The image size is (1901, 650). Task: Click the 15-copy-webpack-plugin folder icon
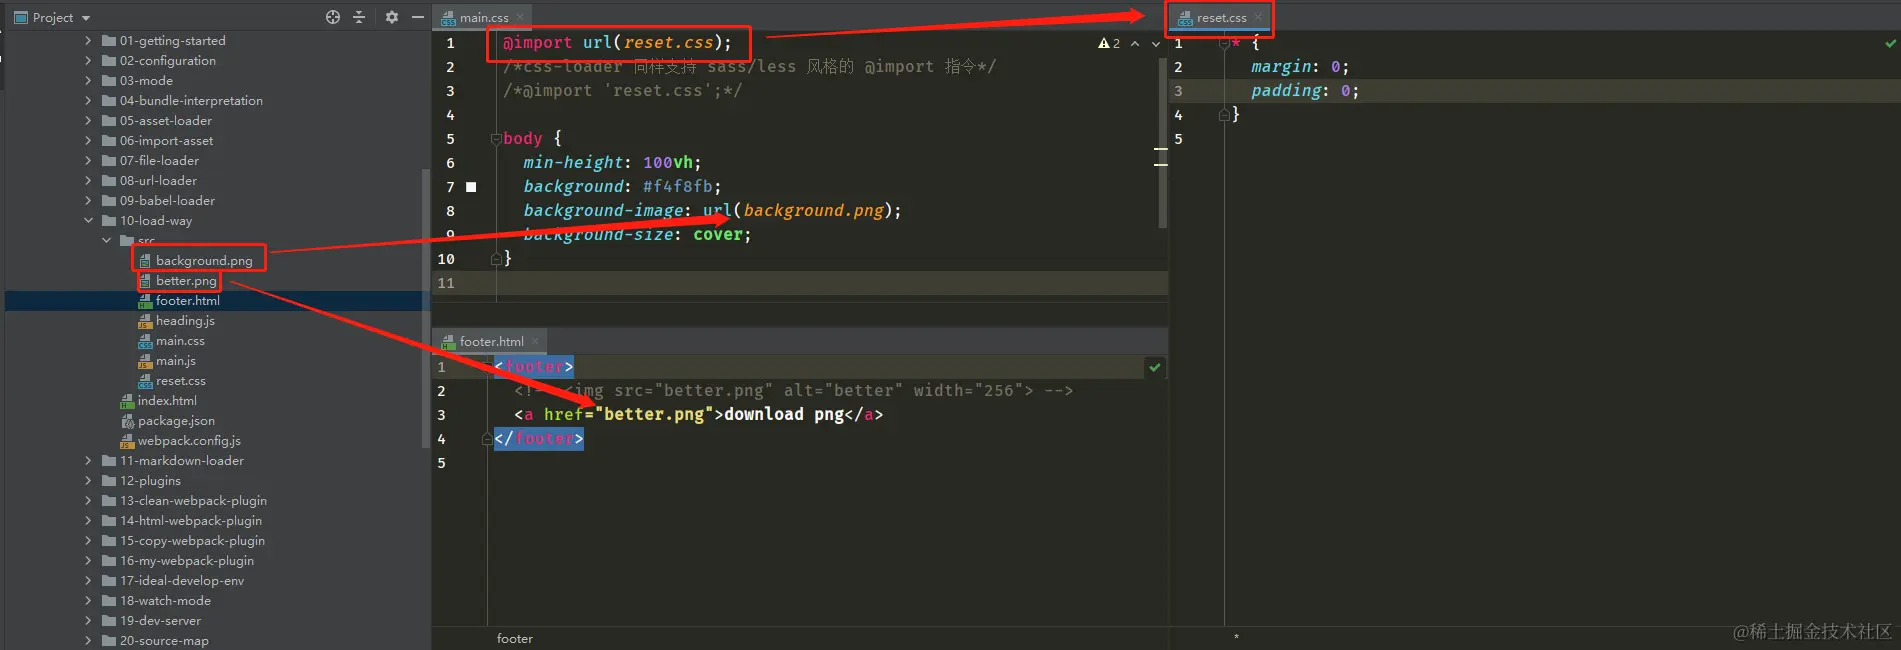[109, 541]
